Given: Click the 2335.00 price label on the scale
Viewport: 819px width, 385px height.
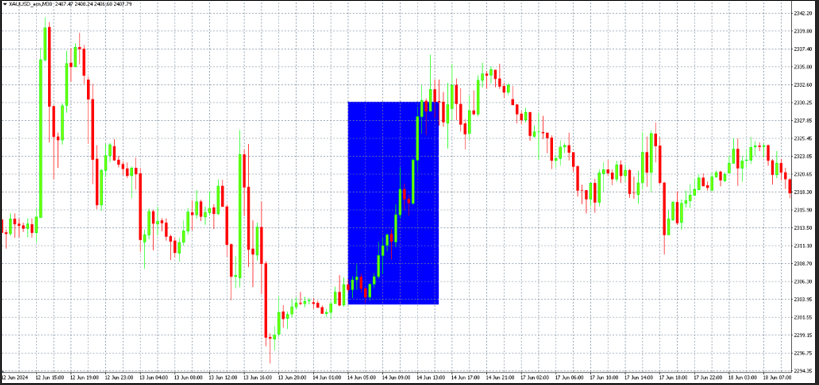Looking at the screenshot, I should tap(803, 67).
